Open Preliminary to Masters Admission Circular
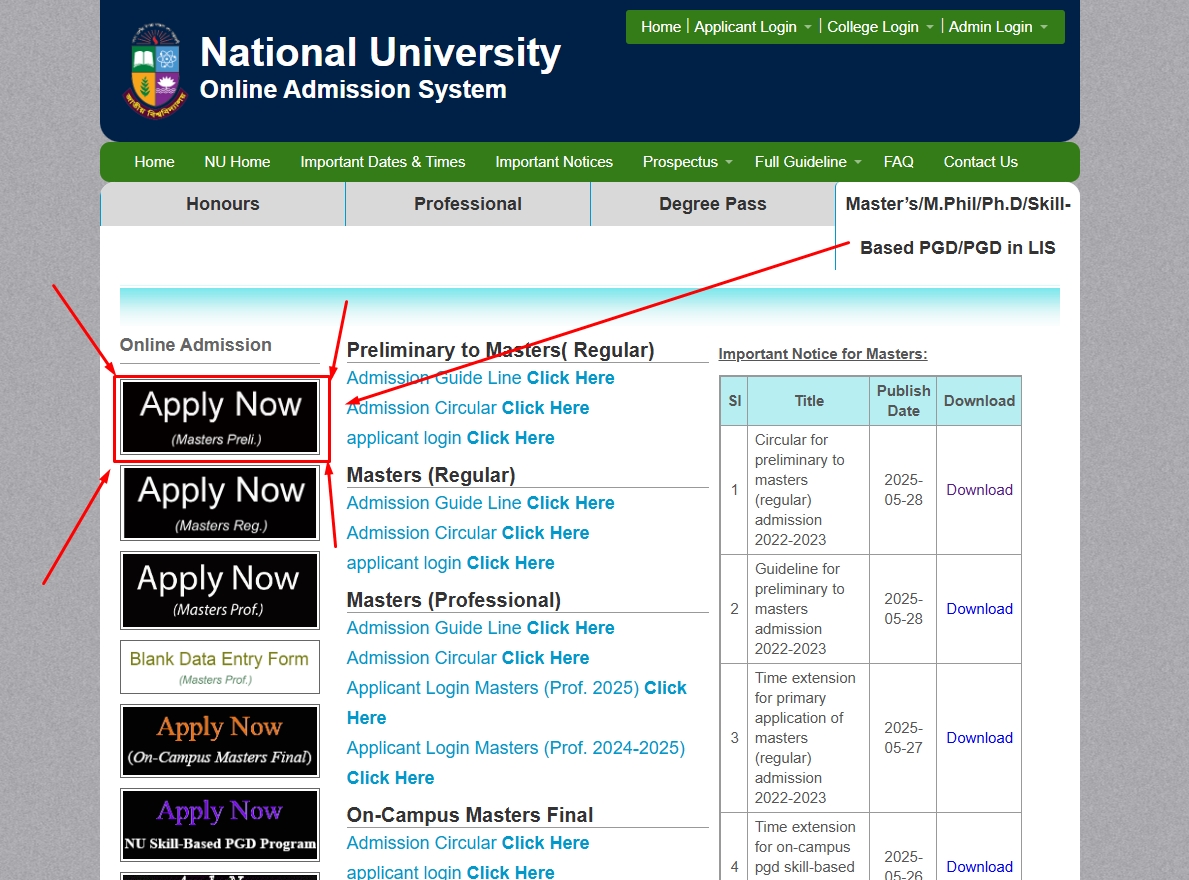1189x880 pixels. pos(467,408)
